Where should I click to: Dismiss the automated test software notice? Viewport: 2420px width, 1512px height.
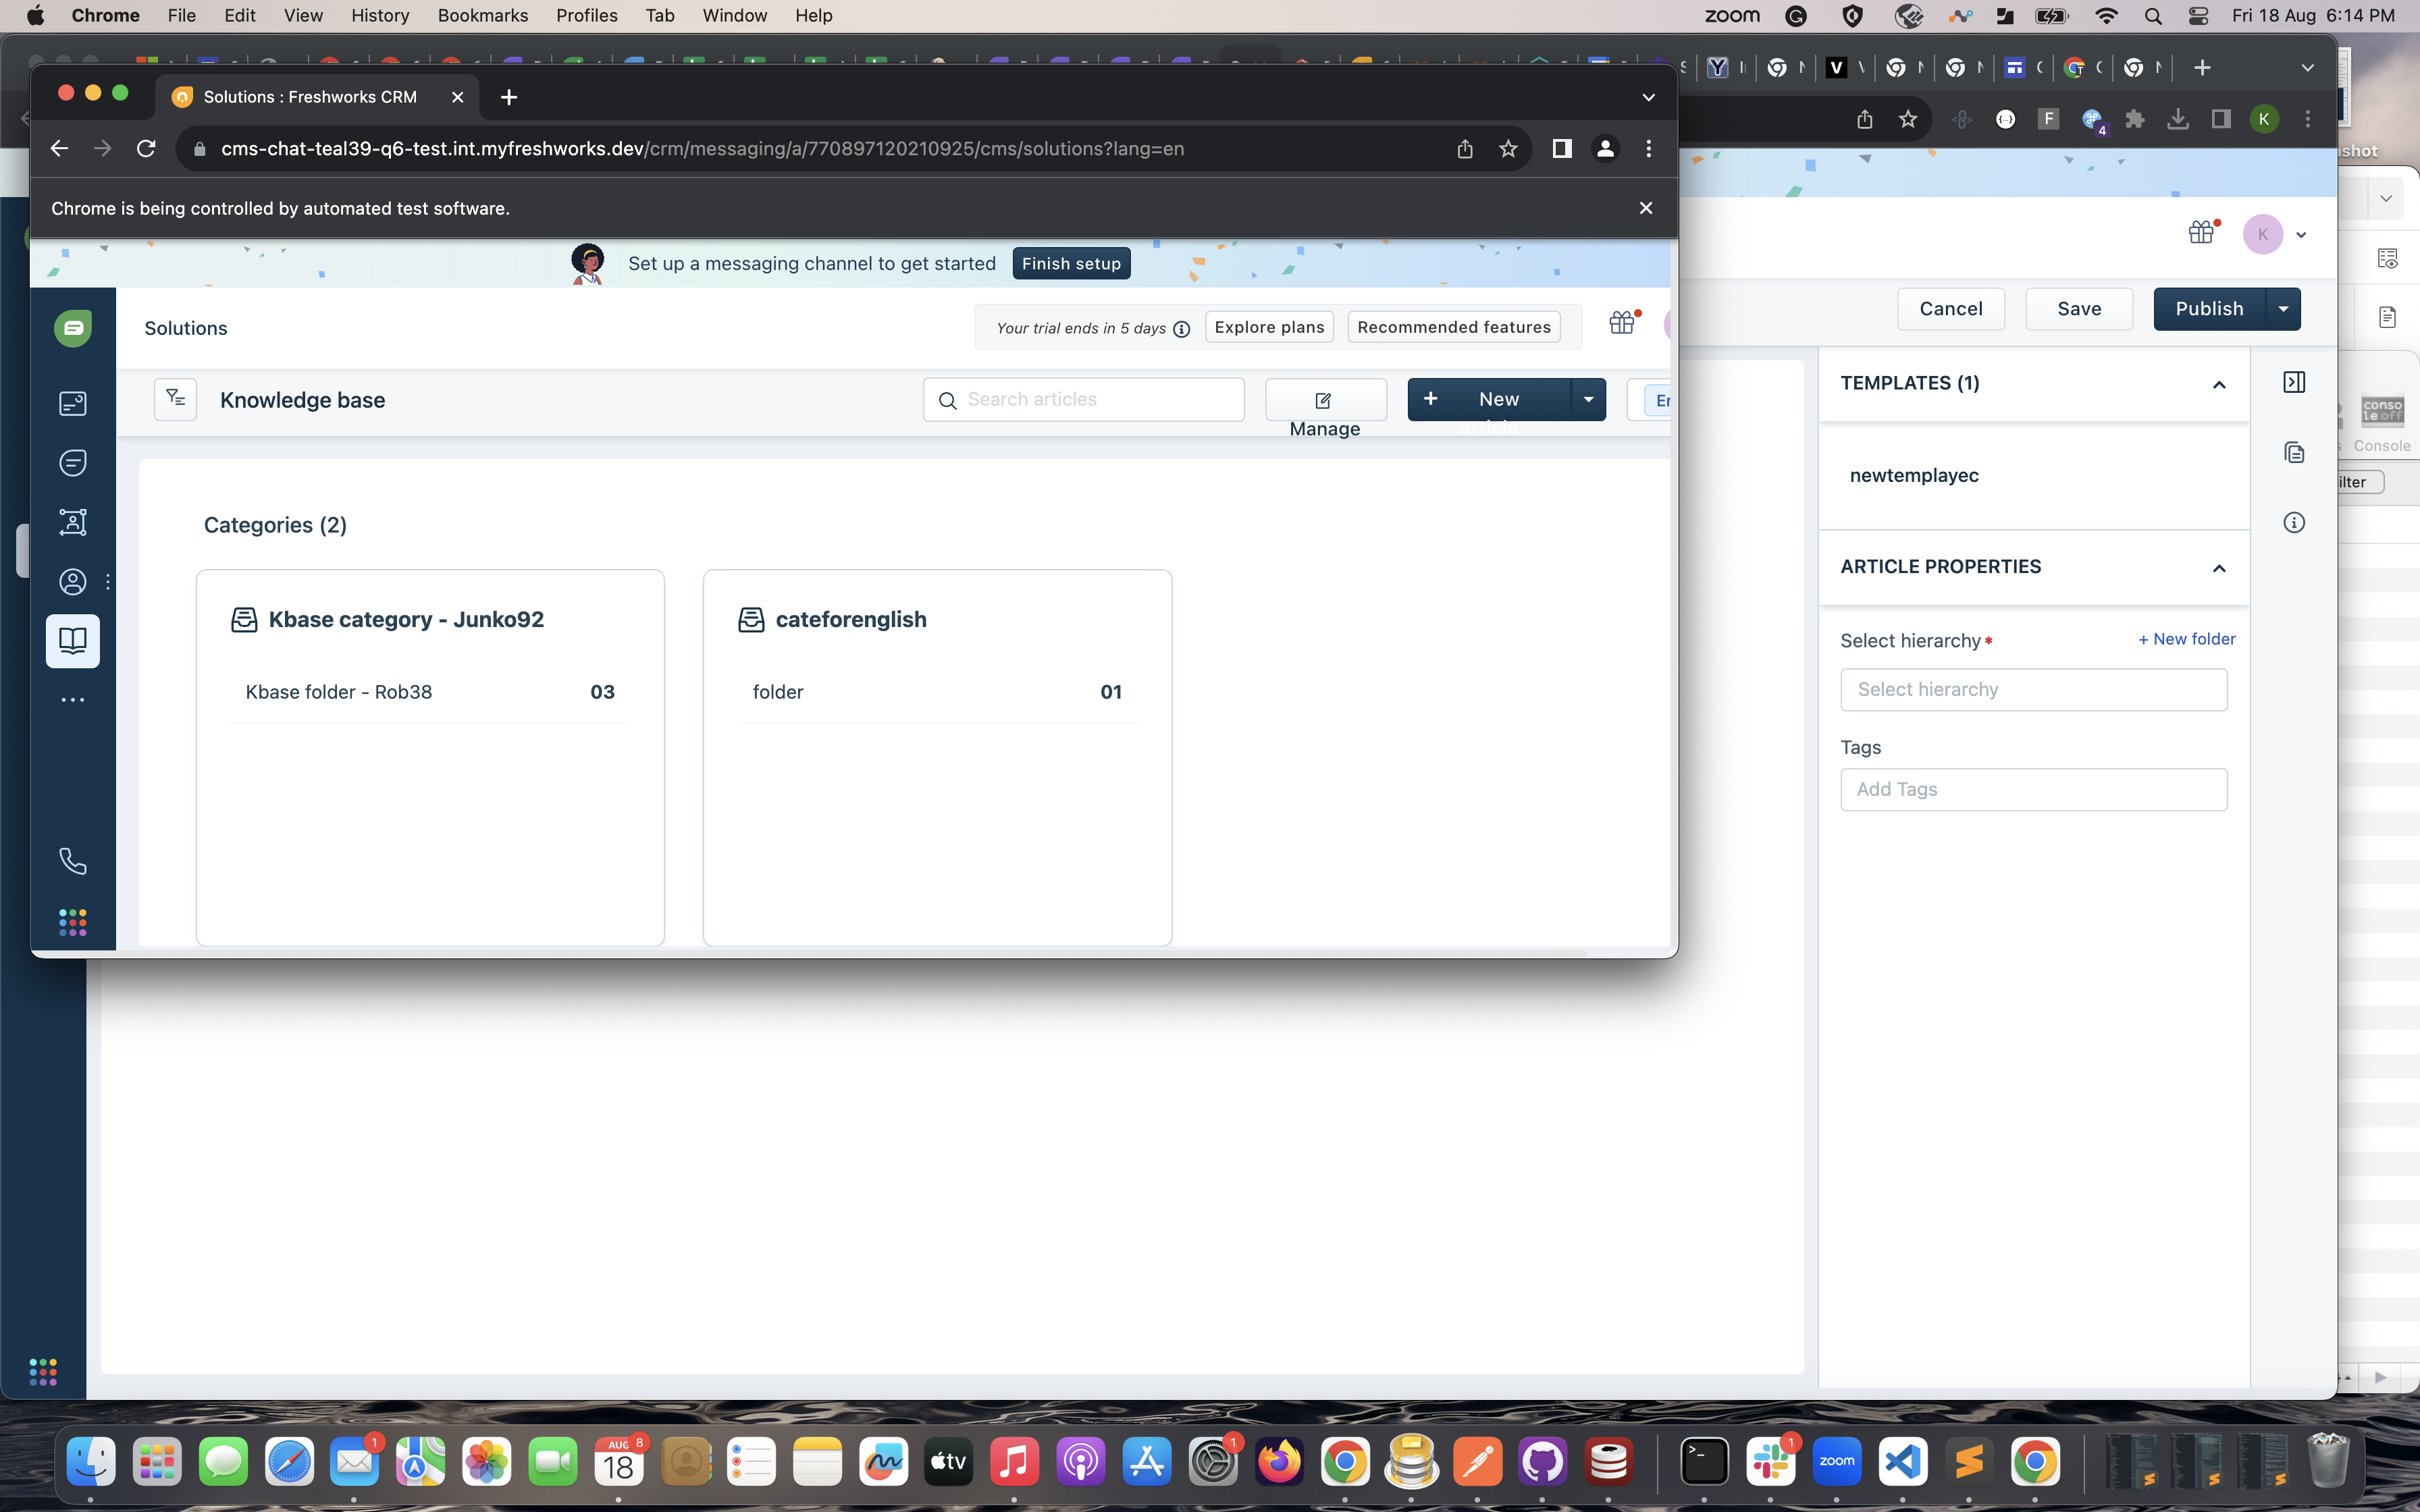point(1645,208)
